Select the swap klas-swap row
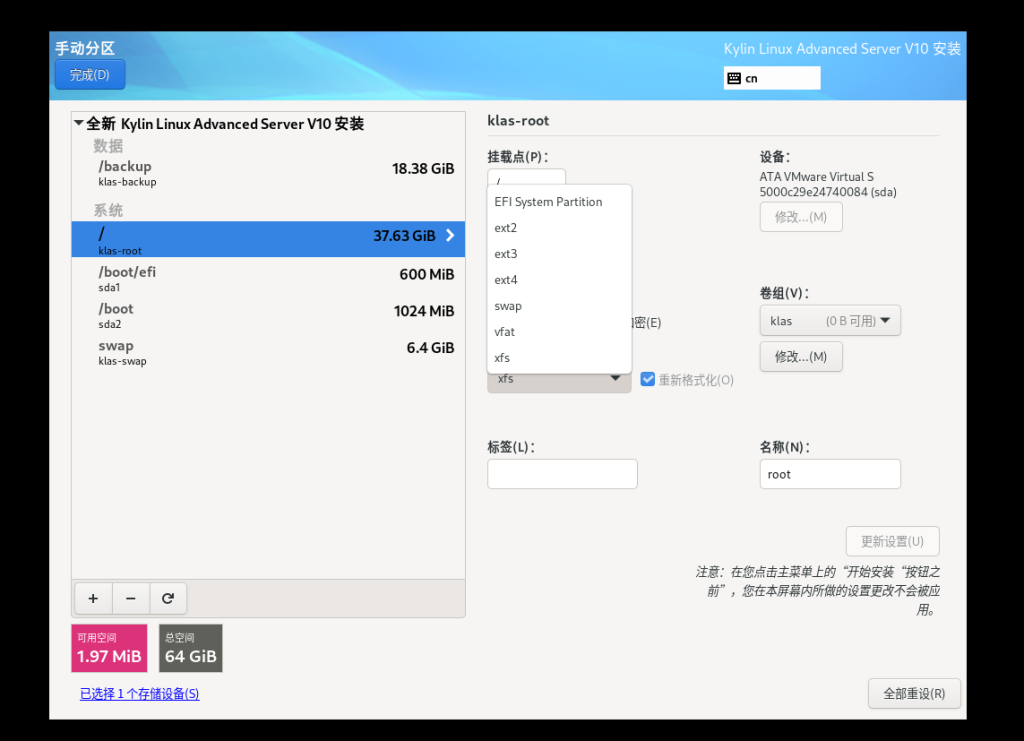This screenshot has height=741, width=1024. point(268,352)
